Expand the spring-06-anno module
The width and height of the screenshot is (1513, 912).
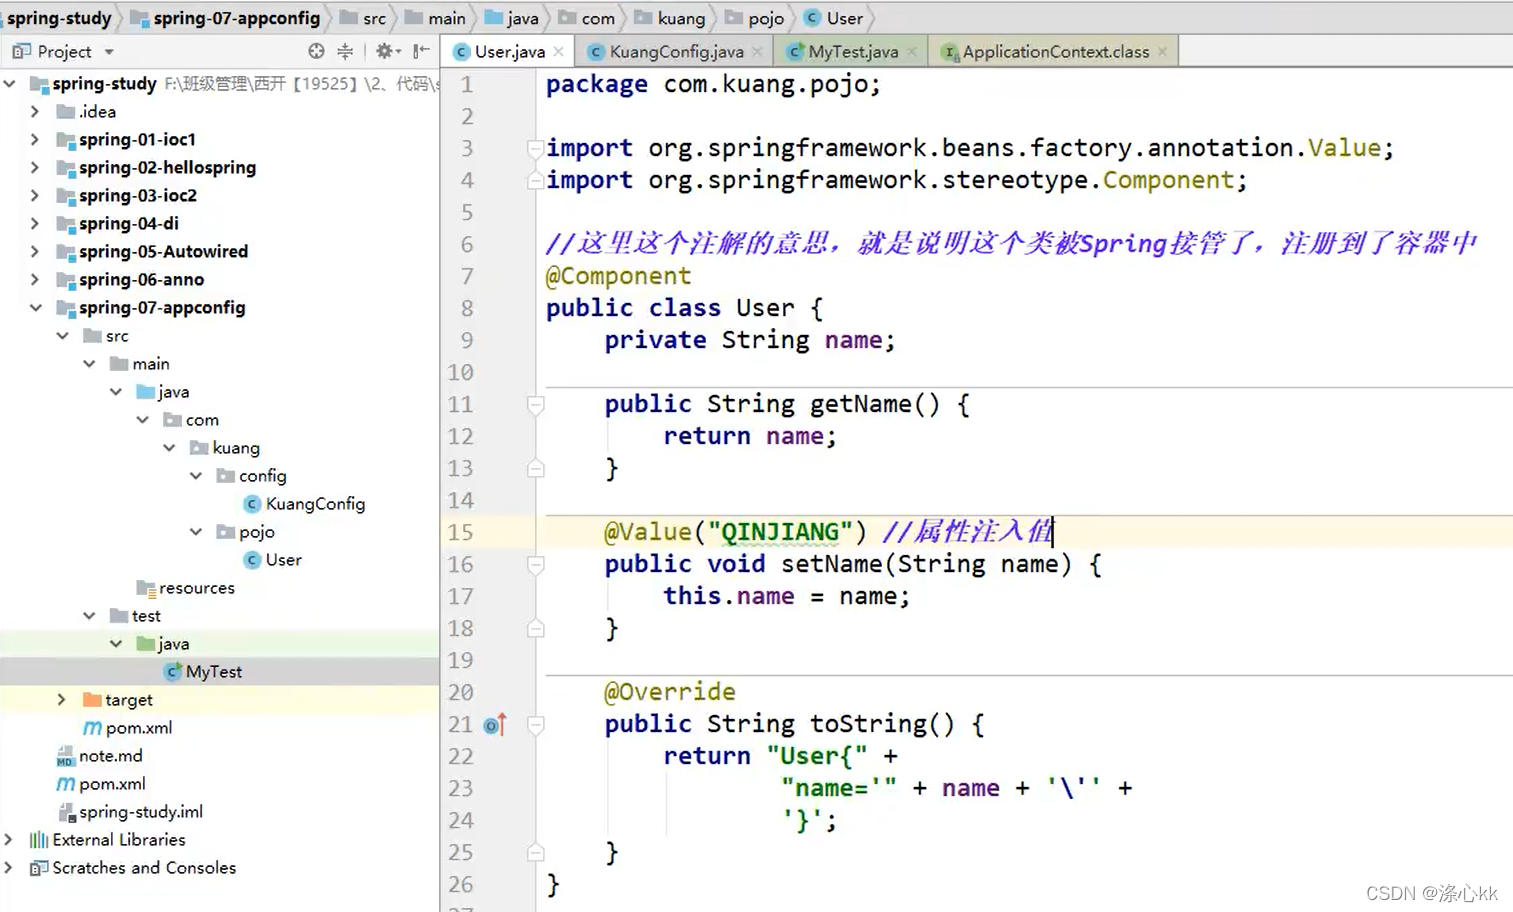pyautogui.click(x=35, y=280)
